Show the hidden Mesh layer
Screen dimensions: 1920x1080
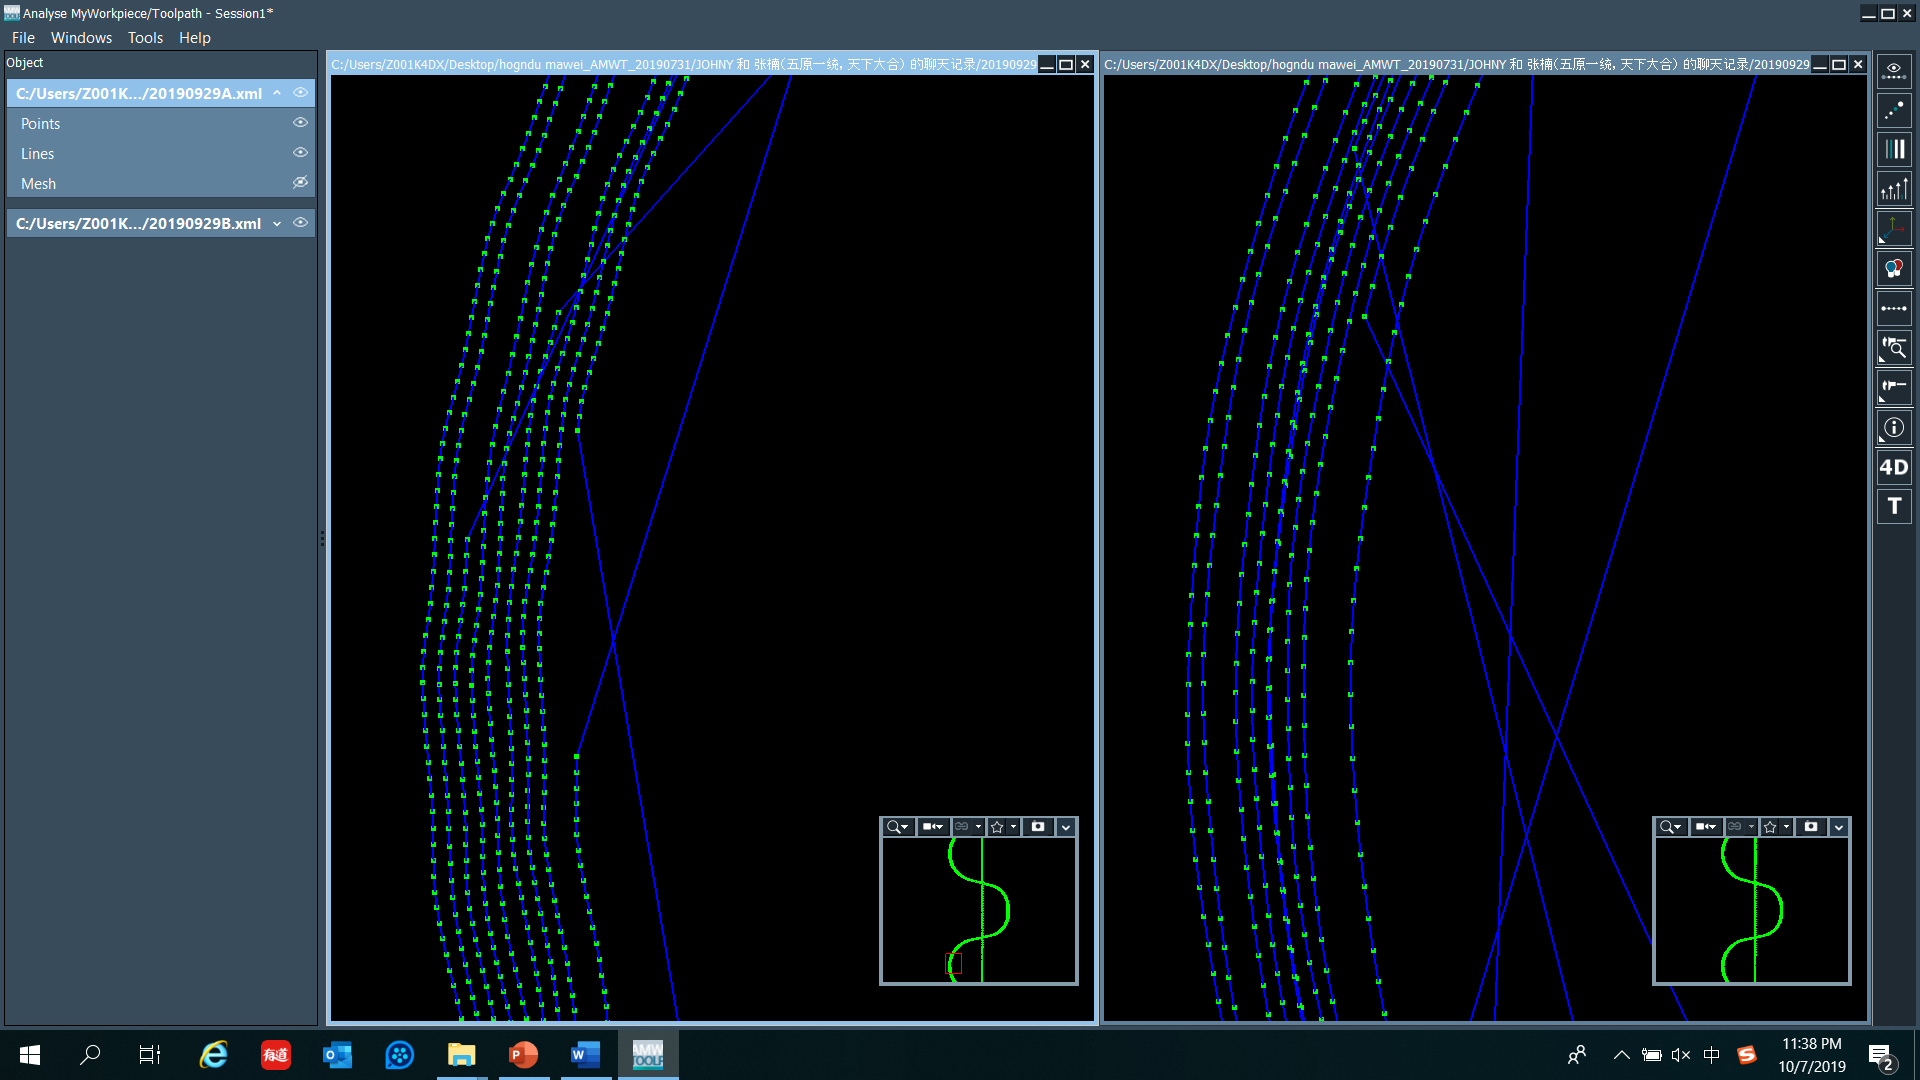pyautogui.click(x=300, y=183)
